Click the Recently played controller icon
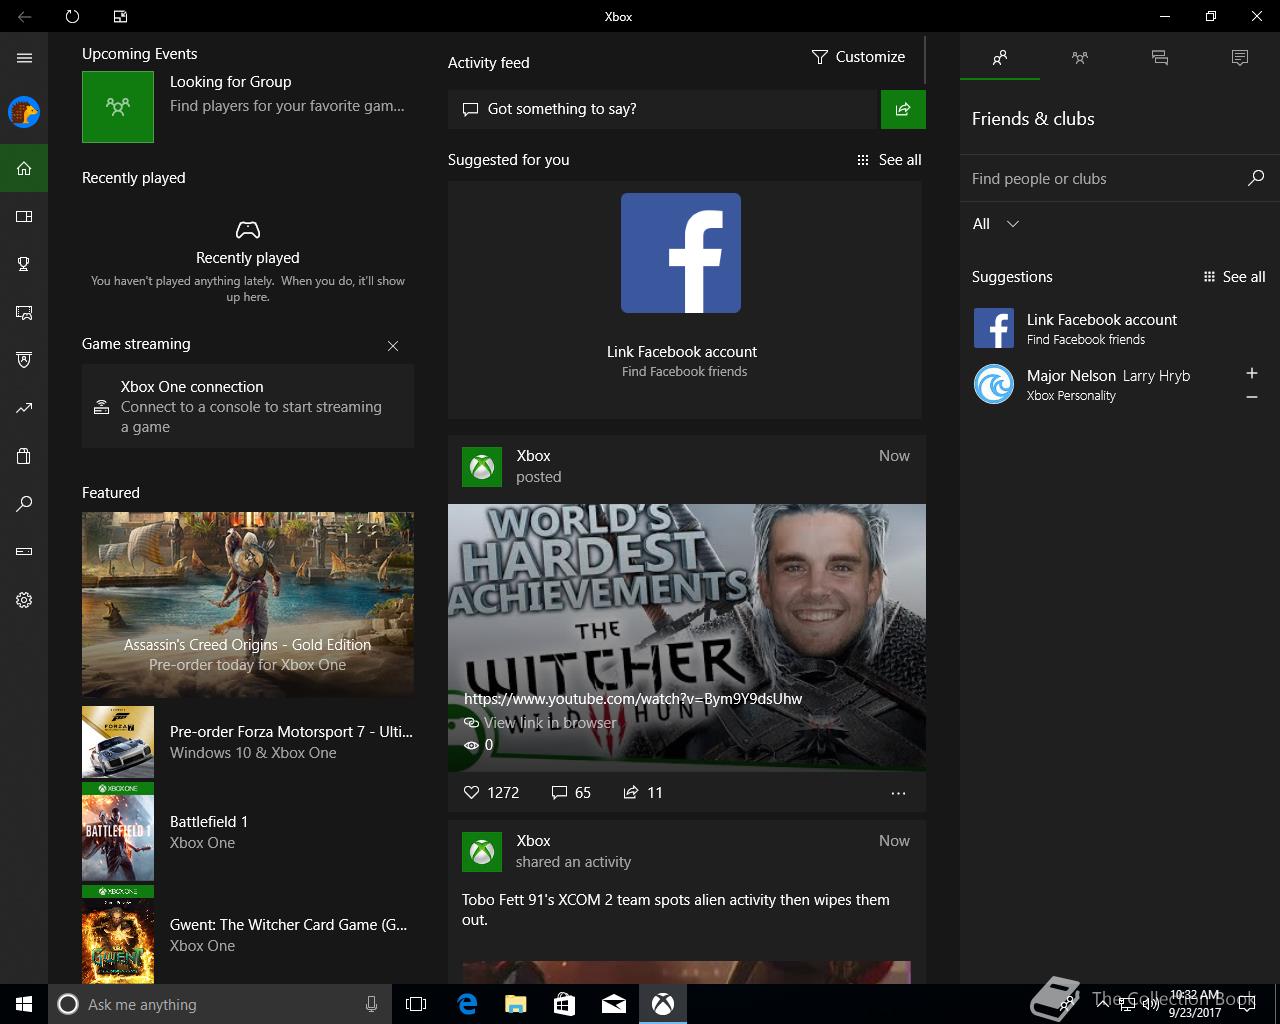The height and width of the screenshot is (1024, 1280). click(x=248, y=230)
